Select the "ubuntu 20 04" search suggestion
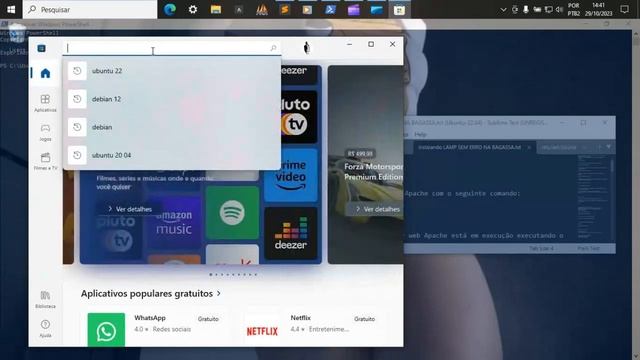Viewport: 640px width, 360px height. point(172,156)
